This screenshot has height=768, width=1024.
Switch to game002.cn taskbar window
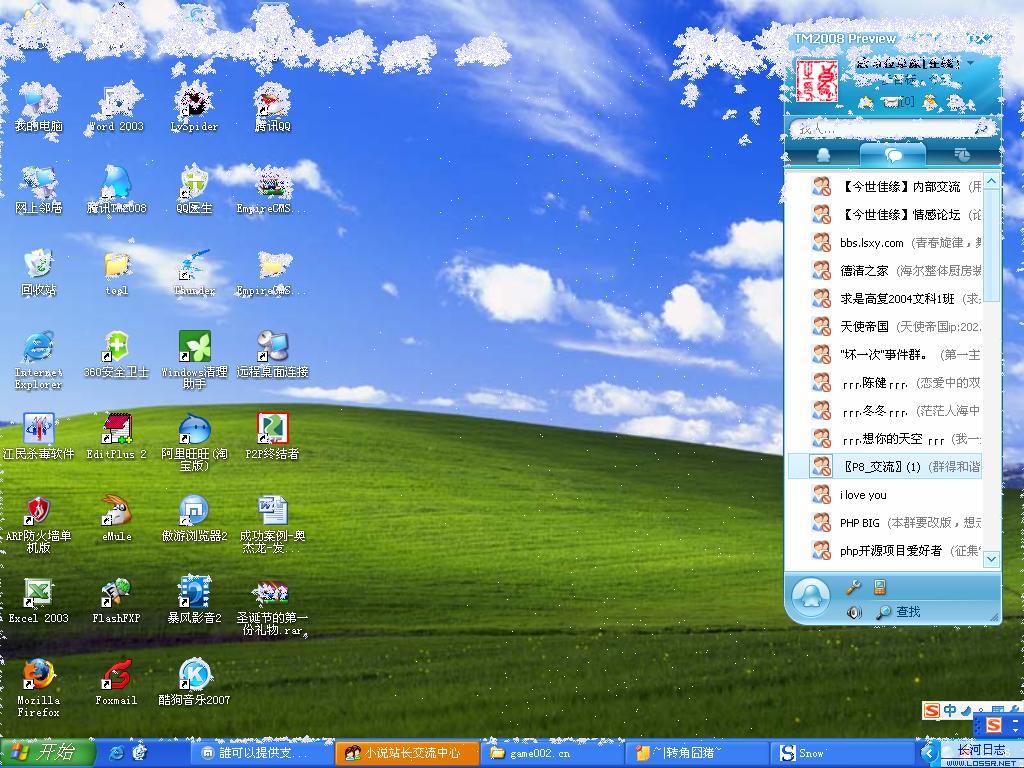551,753
